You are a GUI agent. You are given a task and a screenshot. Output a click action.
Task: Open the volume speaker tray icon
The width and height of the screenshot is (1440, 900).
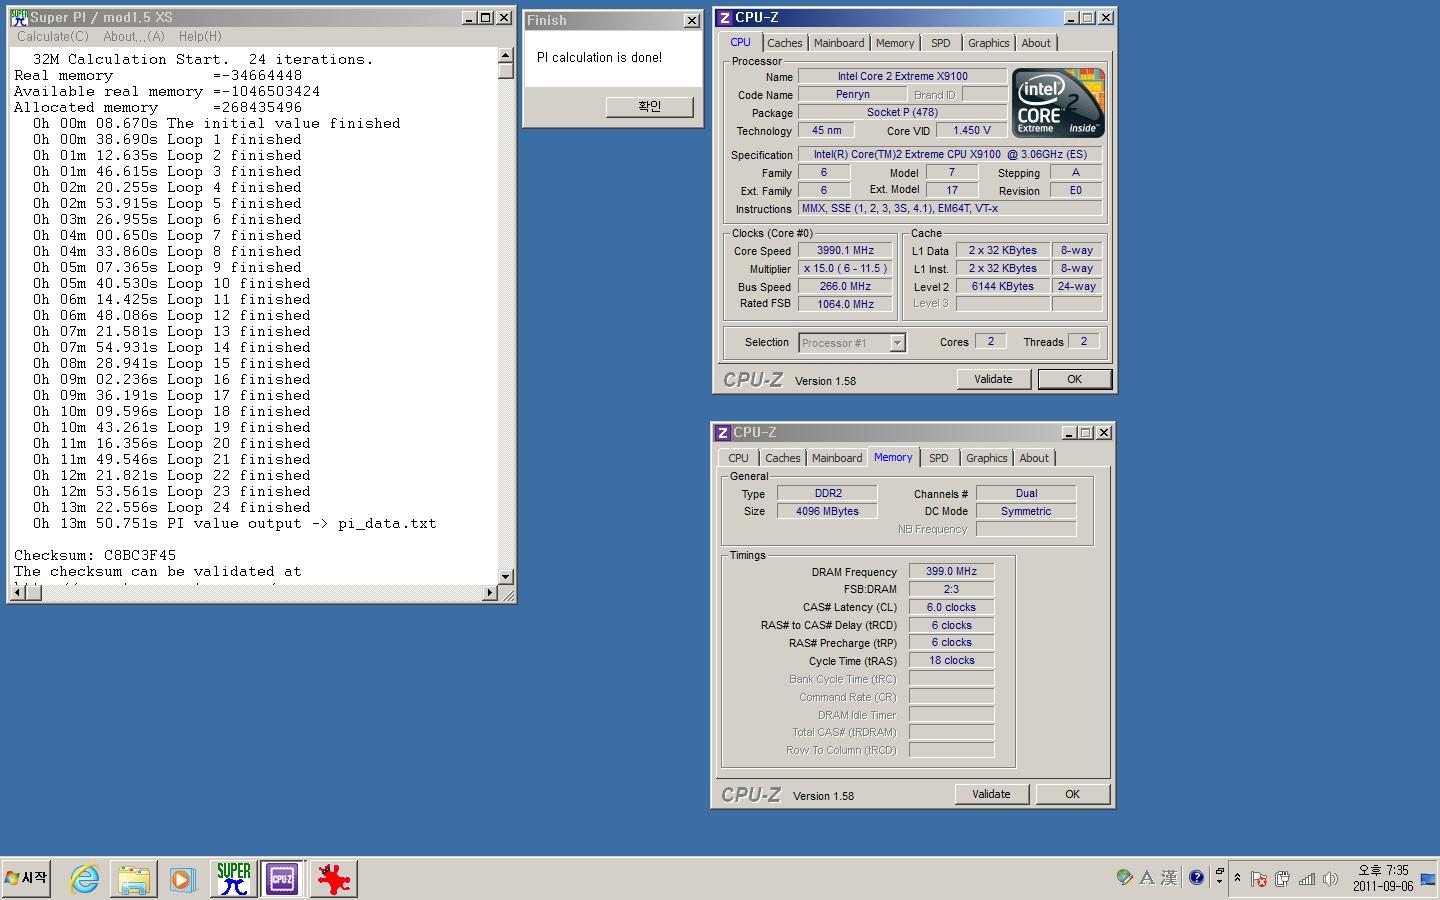(x=1330, y=879)
